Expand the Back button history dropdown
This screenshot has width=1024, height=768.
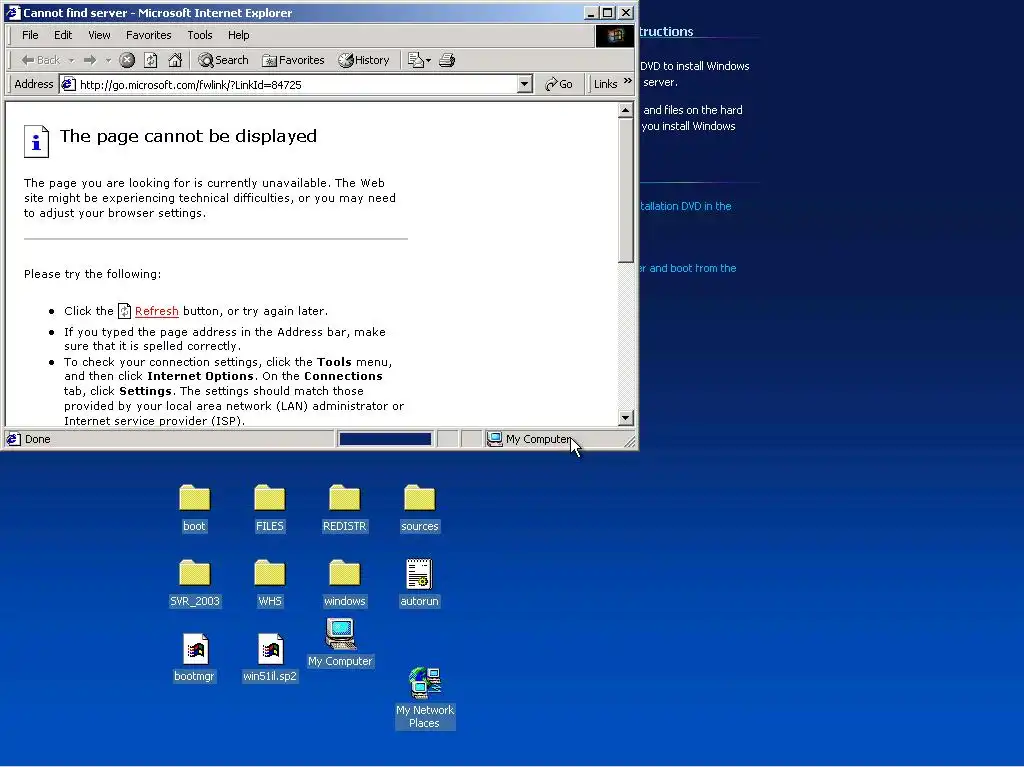click(x=71, y=61)
